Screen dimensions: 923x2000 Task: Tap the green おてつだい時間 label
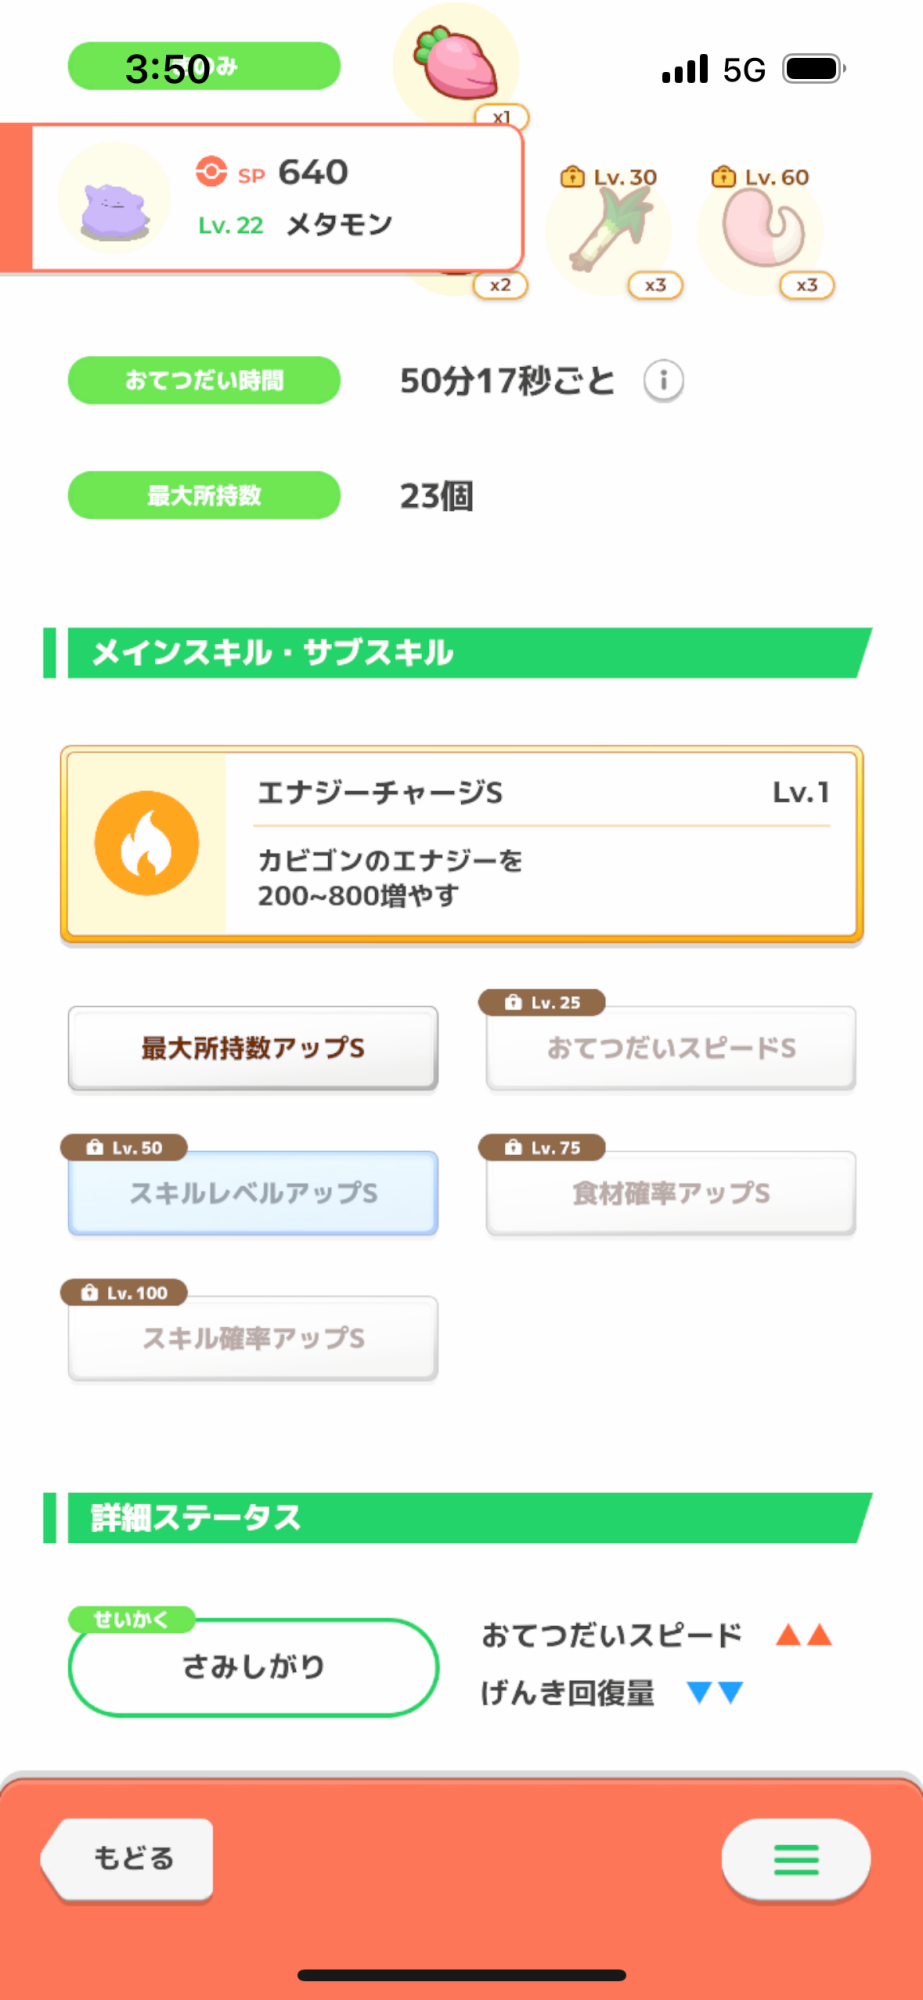(204, 380)
